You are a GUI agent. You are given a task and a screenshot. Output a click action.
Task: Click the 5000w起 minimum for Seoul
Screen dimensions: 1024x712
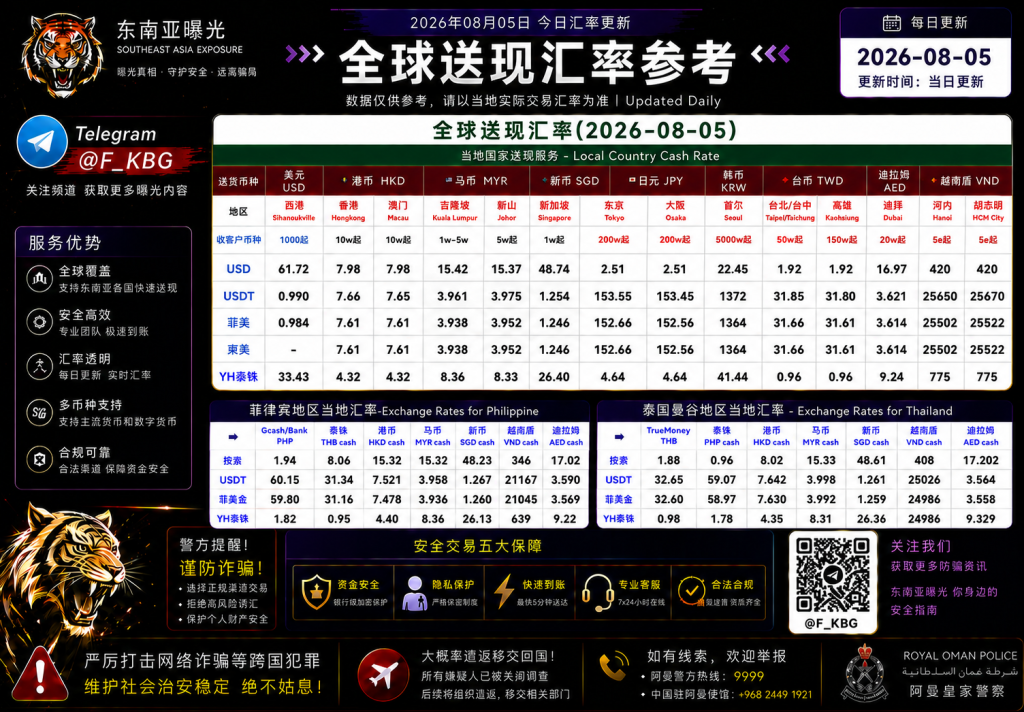(733, 240)
